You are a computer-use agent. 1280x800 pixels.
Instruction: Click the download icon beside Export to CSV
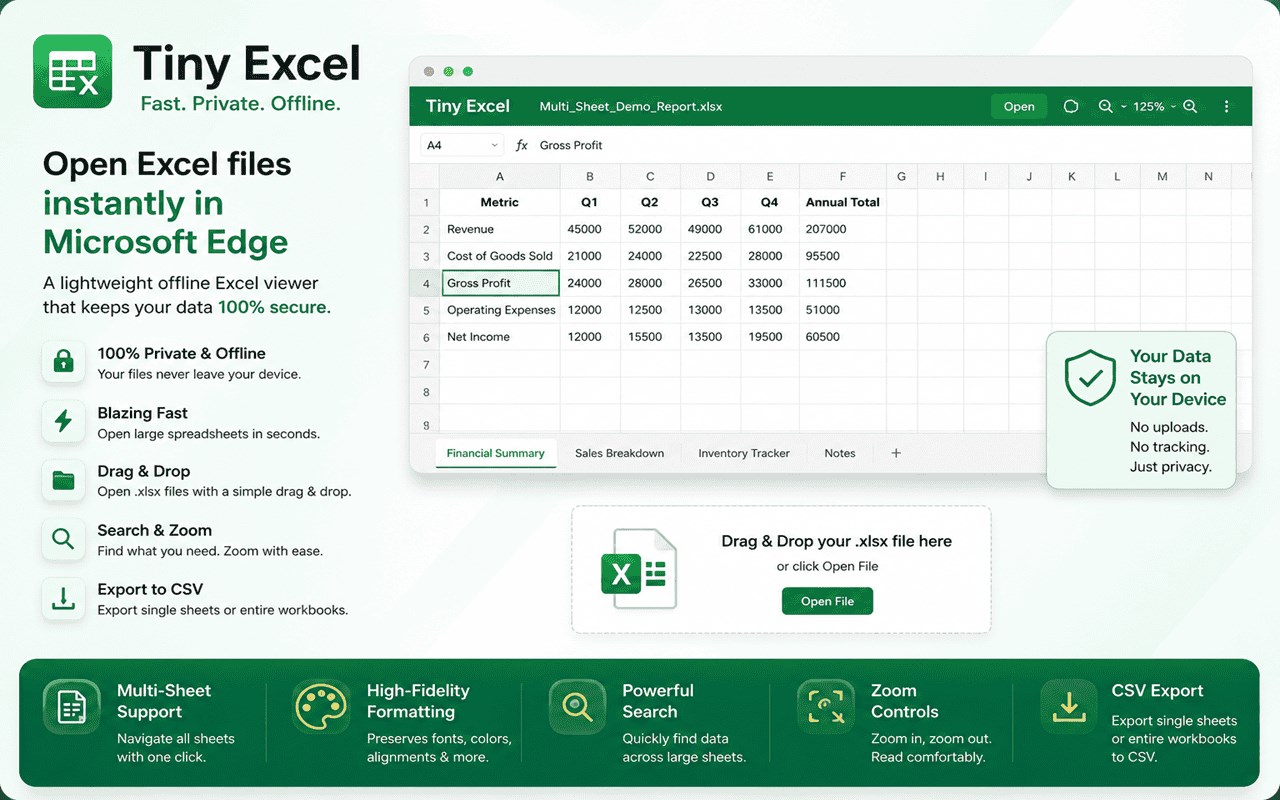(63, 598)
